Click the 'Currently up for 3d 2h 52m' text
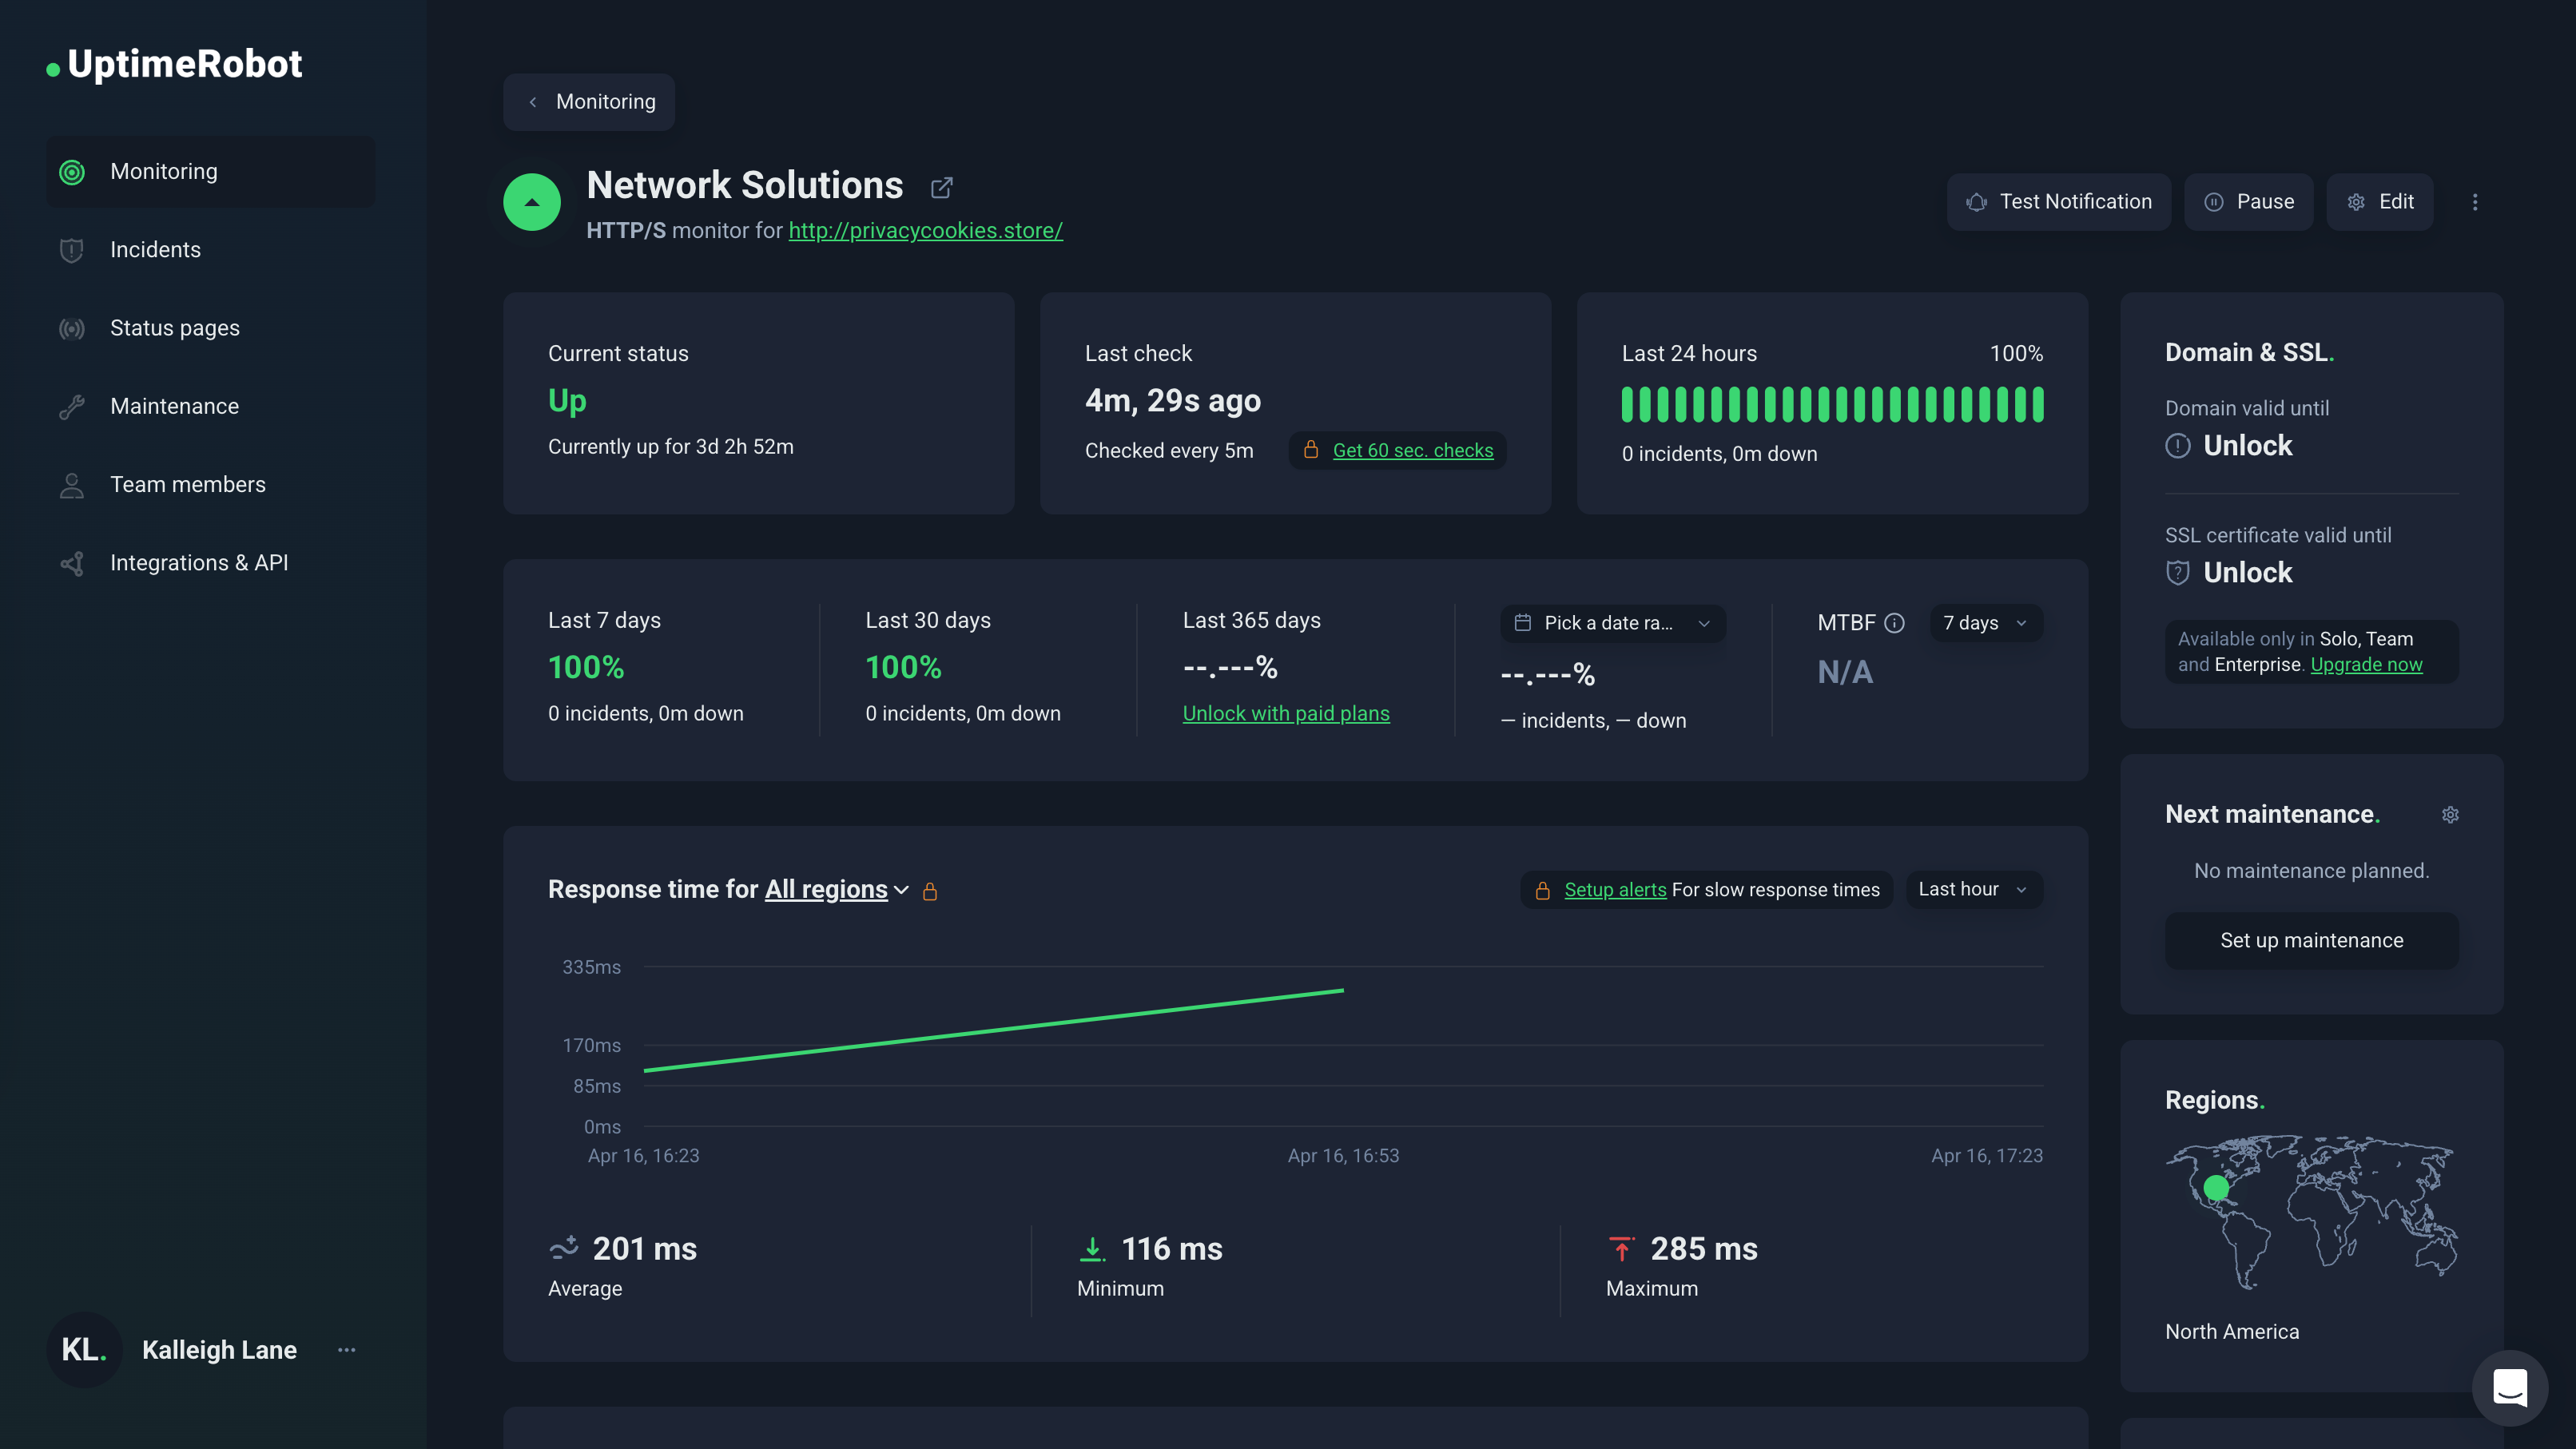The image size is (2576, 1449). (670, 447)
